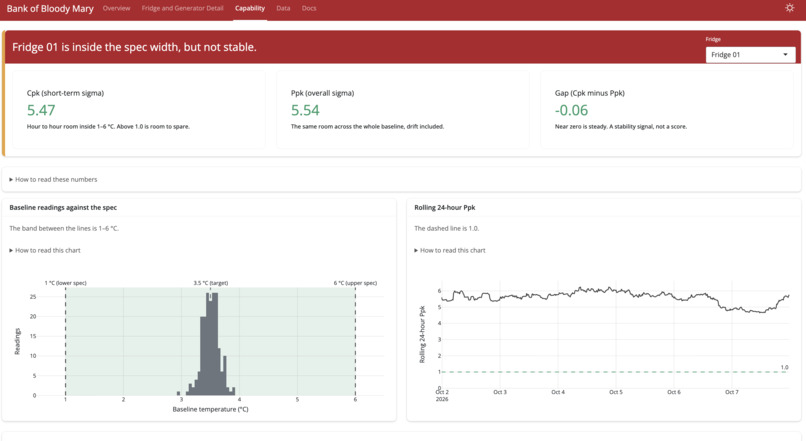
Task: Open the Fridge 01 dropdown
Action: 750,54
